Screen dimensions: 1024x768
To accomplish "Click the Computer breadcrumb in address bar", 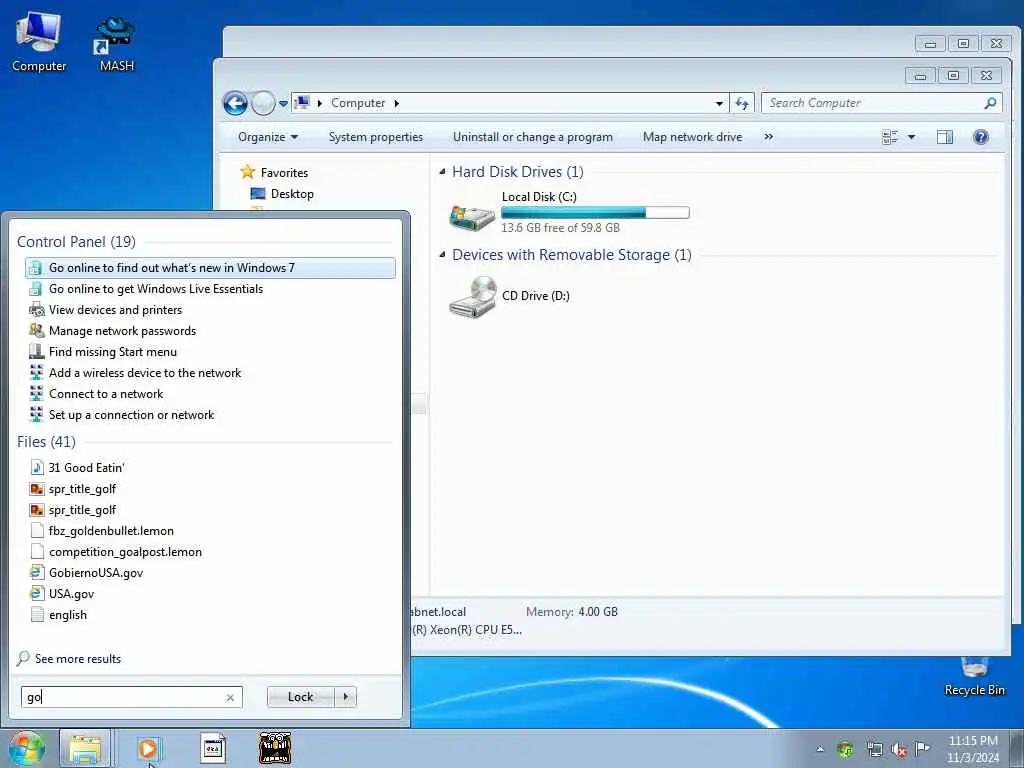I will [358, 103].
